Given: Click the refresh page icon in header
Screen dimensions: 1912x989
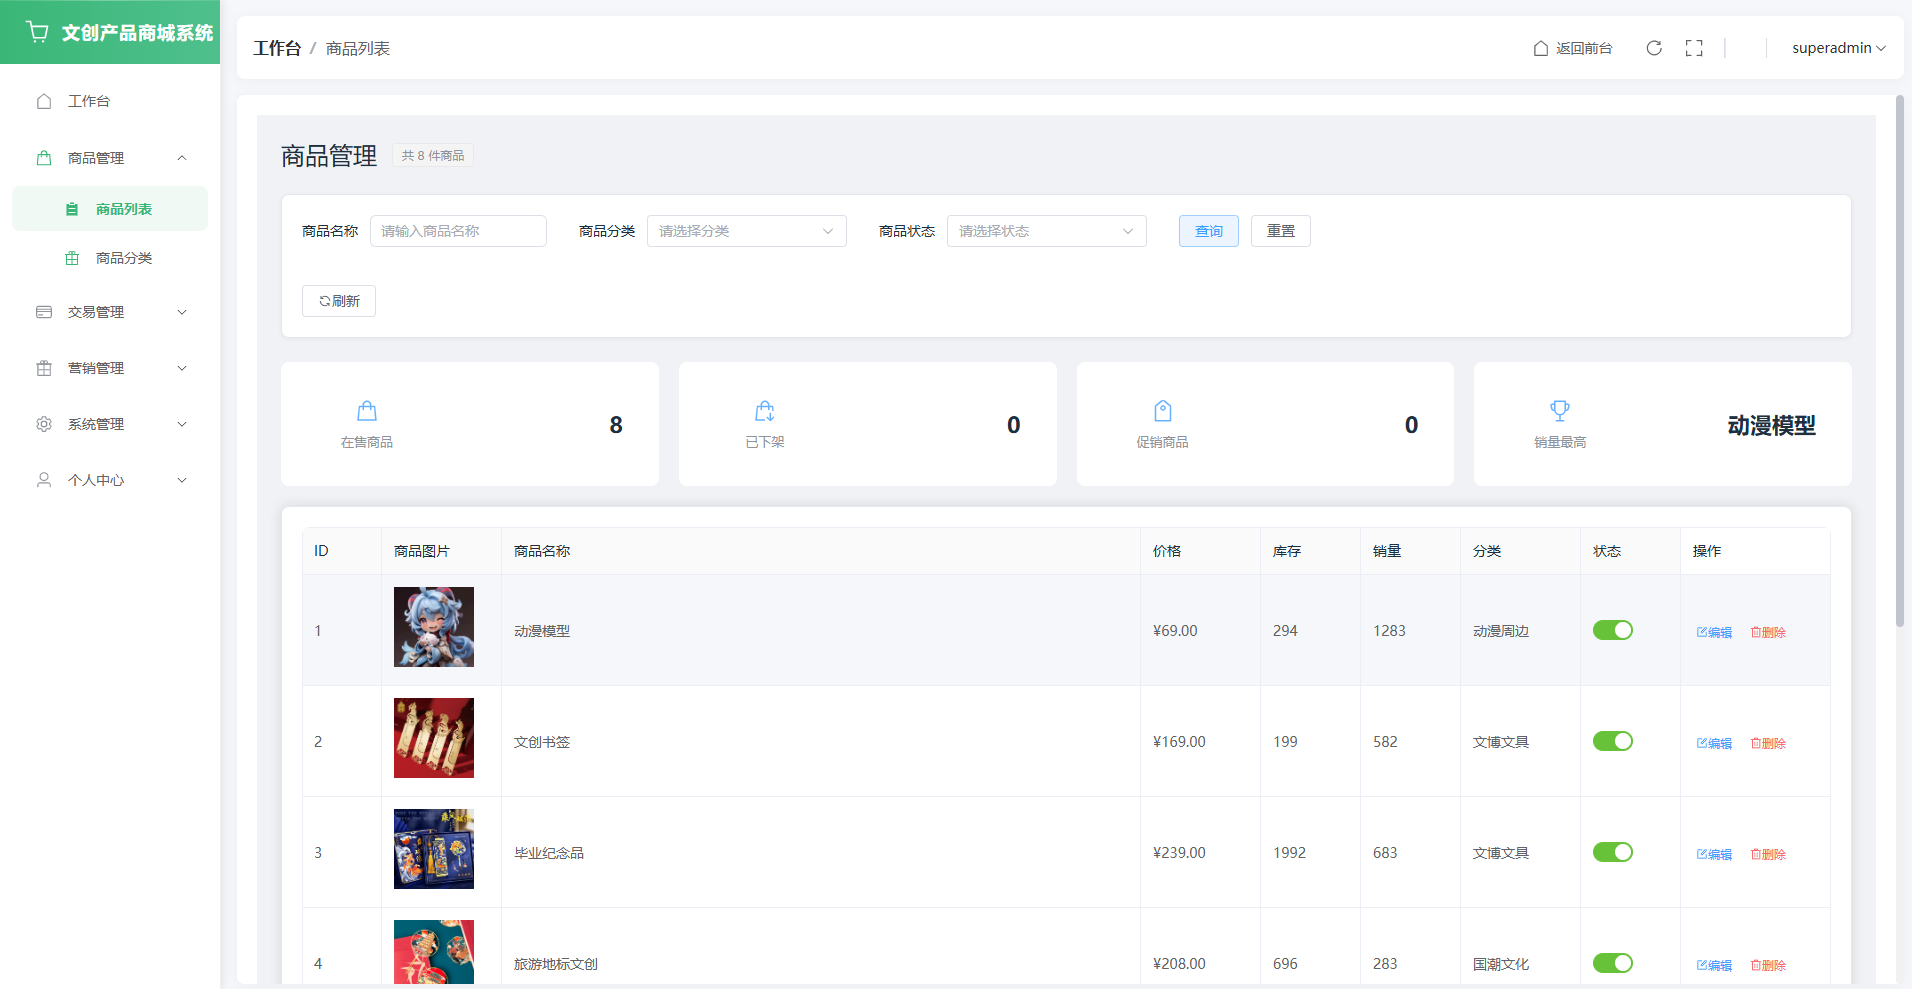Looking at the screenshot, I should click(x=1654, y=48).
